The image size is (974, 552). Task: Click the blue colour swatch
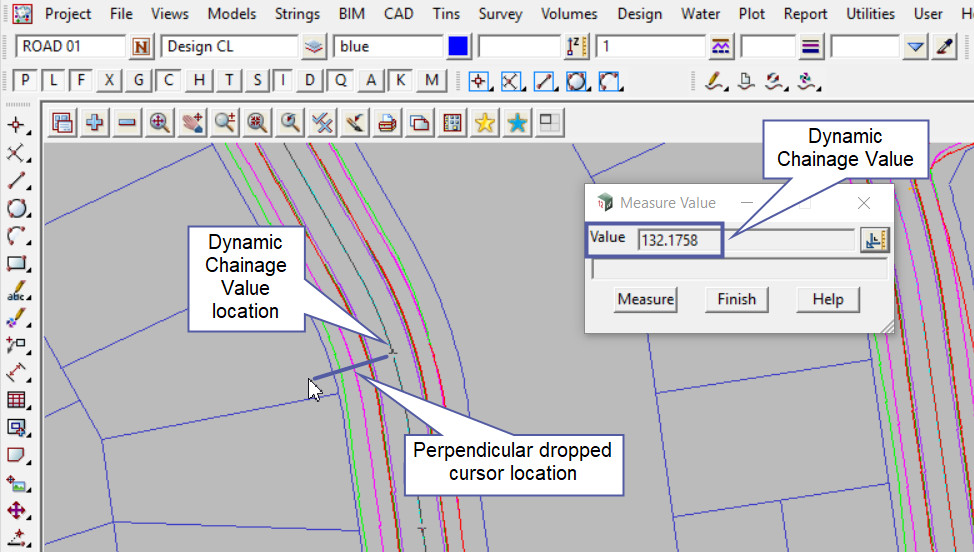coord(458,46)
